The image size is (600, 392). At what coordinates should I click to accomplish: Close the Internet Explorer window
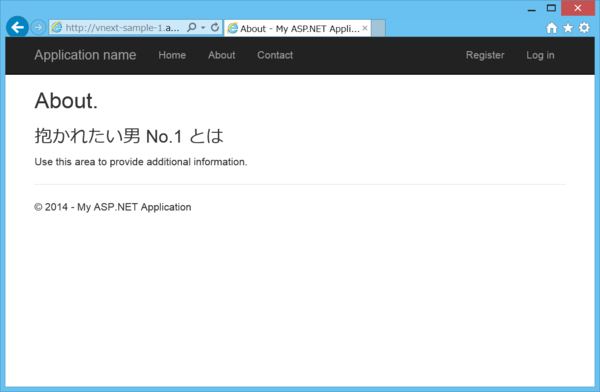point(578,8)
